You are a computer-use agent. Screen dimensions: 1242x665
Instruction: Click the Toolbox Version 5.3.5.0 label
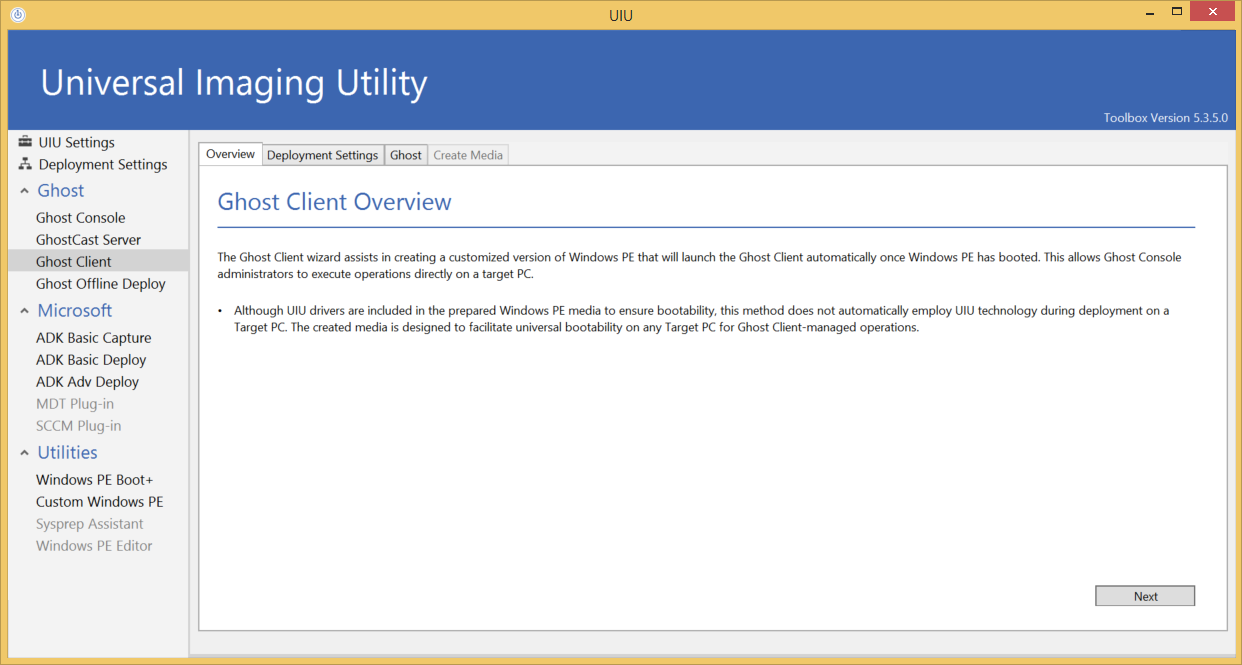point(1166,118)
